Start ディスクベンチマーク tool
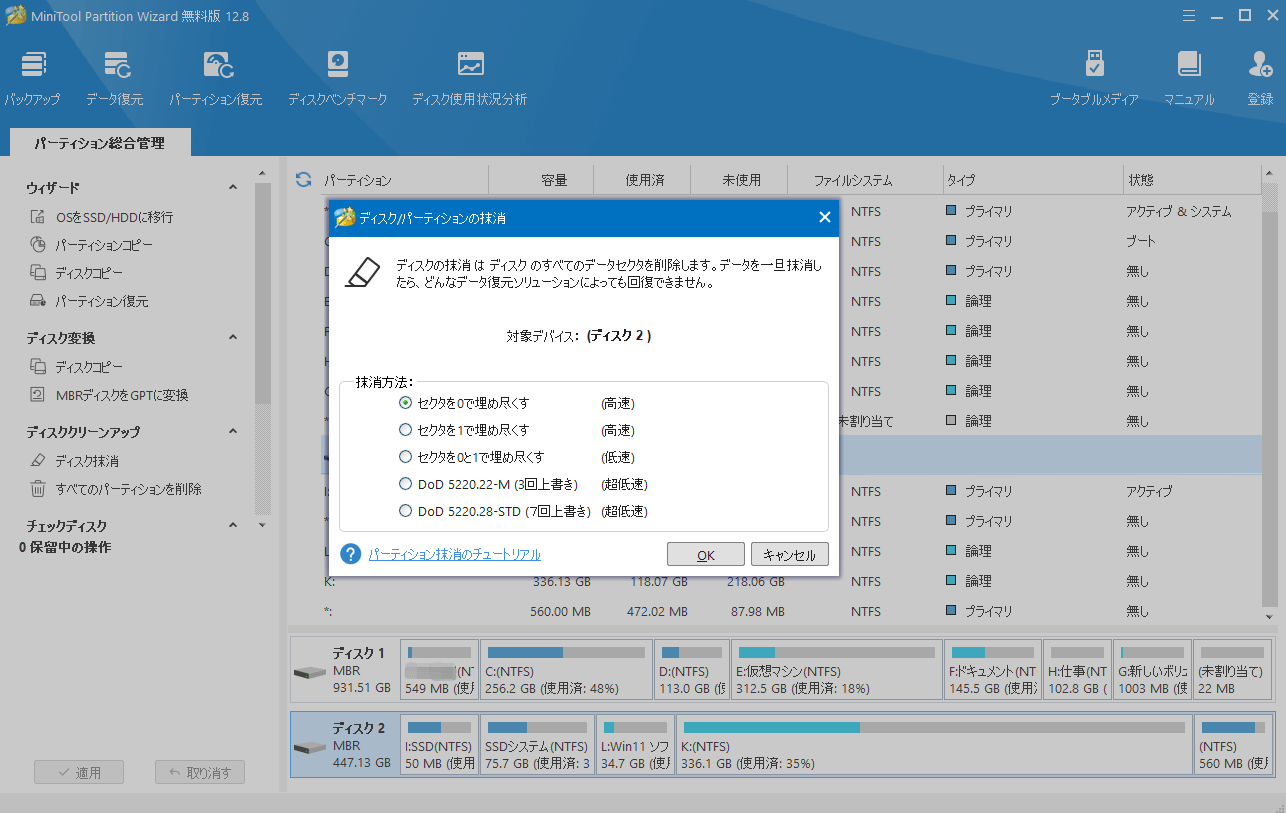 [337, 78]
